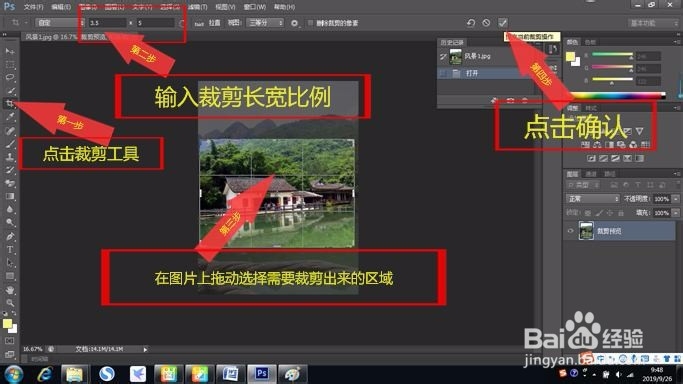Toggle lock all in the Layers panel
This screenshot has height=384, width=683.
tap(621, 212)
